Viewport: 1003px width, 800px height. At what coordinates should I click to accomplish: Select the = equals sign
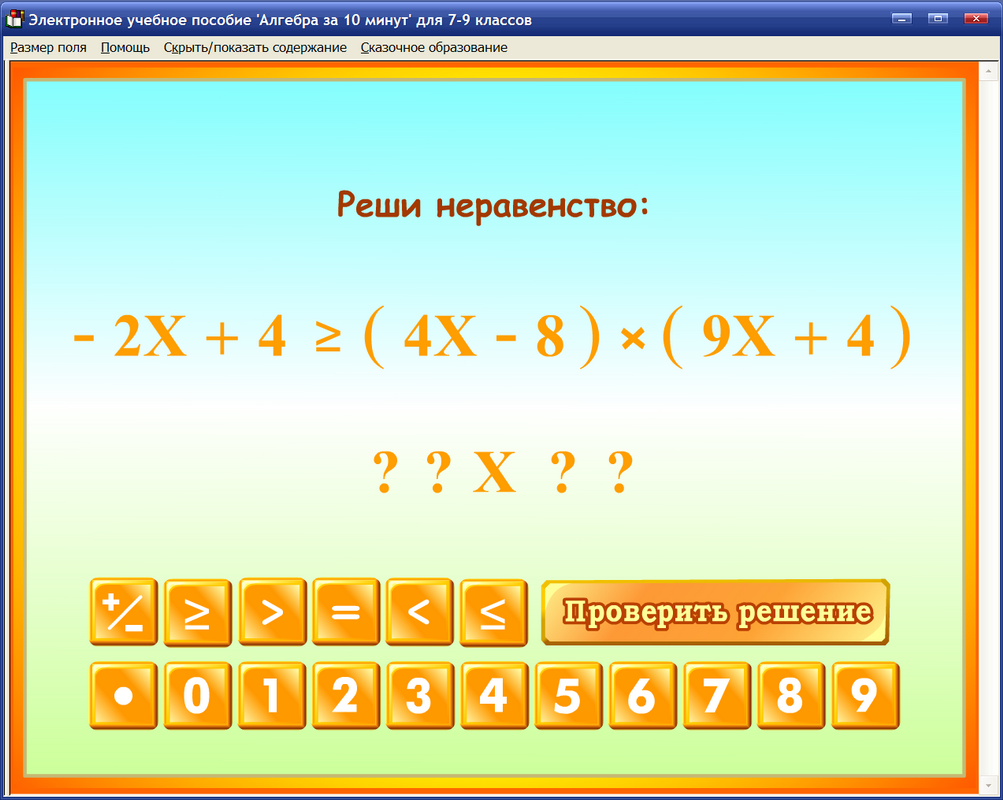click(x=345, y=613)
